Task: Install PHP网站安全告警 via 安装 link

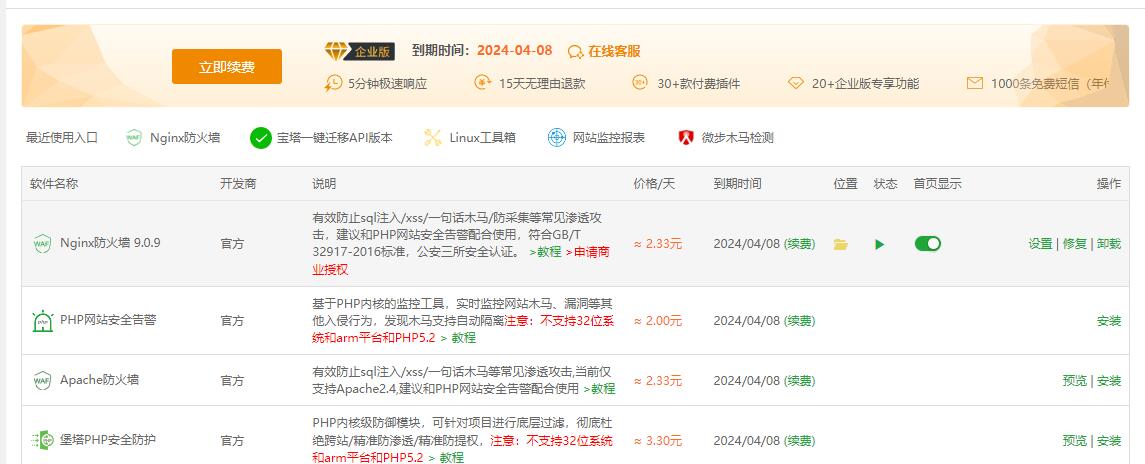Action: 1109,321
